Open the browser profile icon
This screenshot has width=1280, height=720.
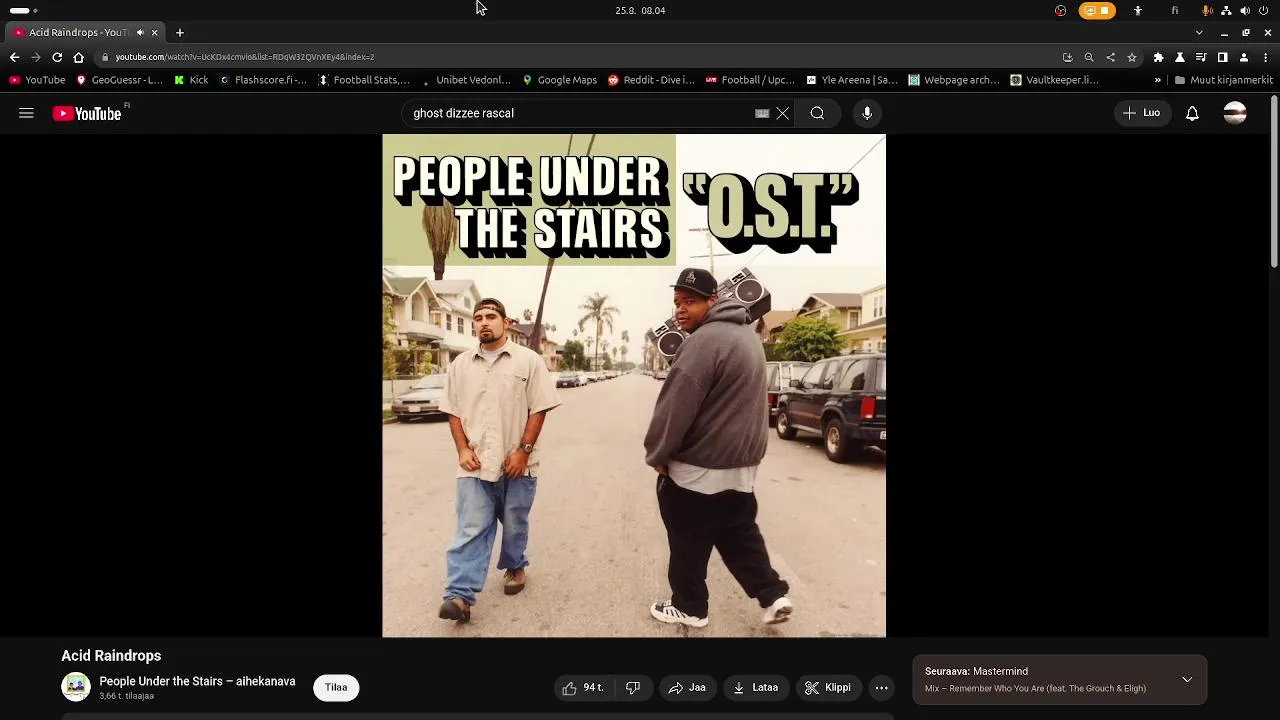(x=1244, y=57)
